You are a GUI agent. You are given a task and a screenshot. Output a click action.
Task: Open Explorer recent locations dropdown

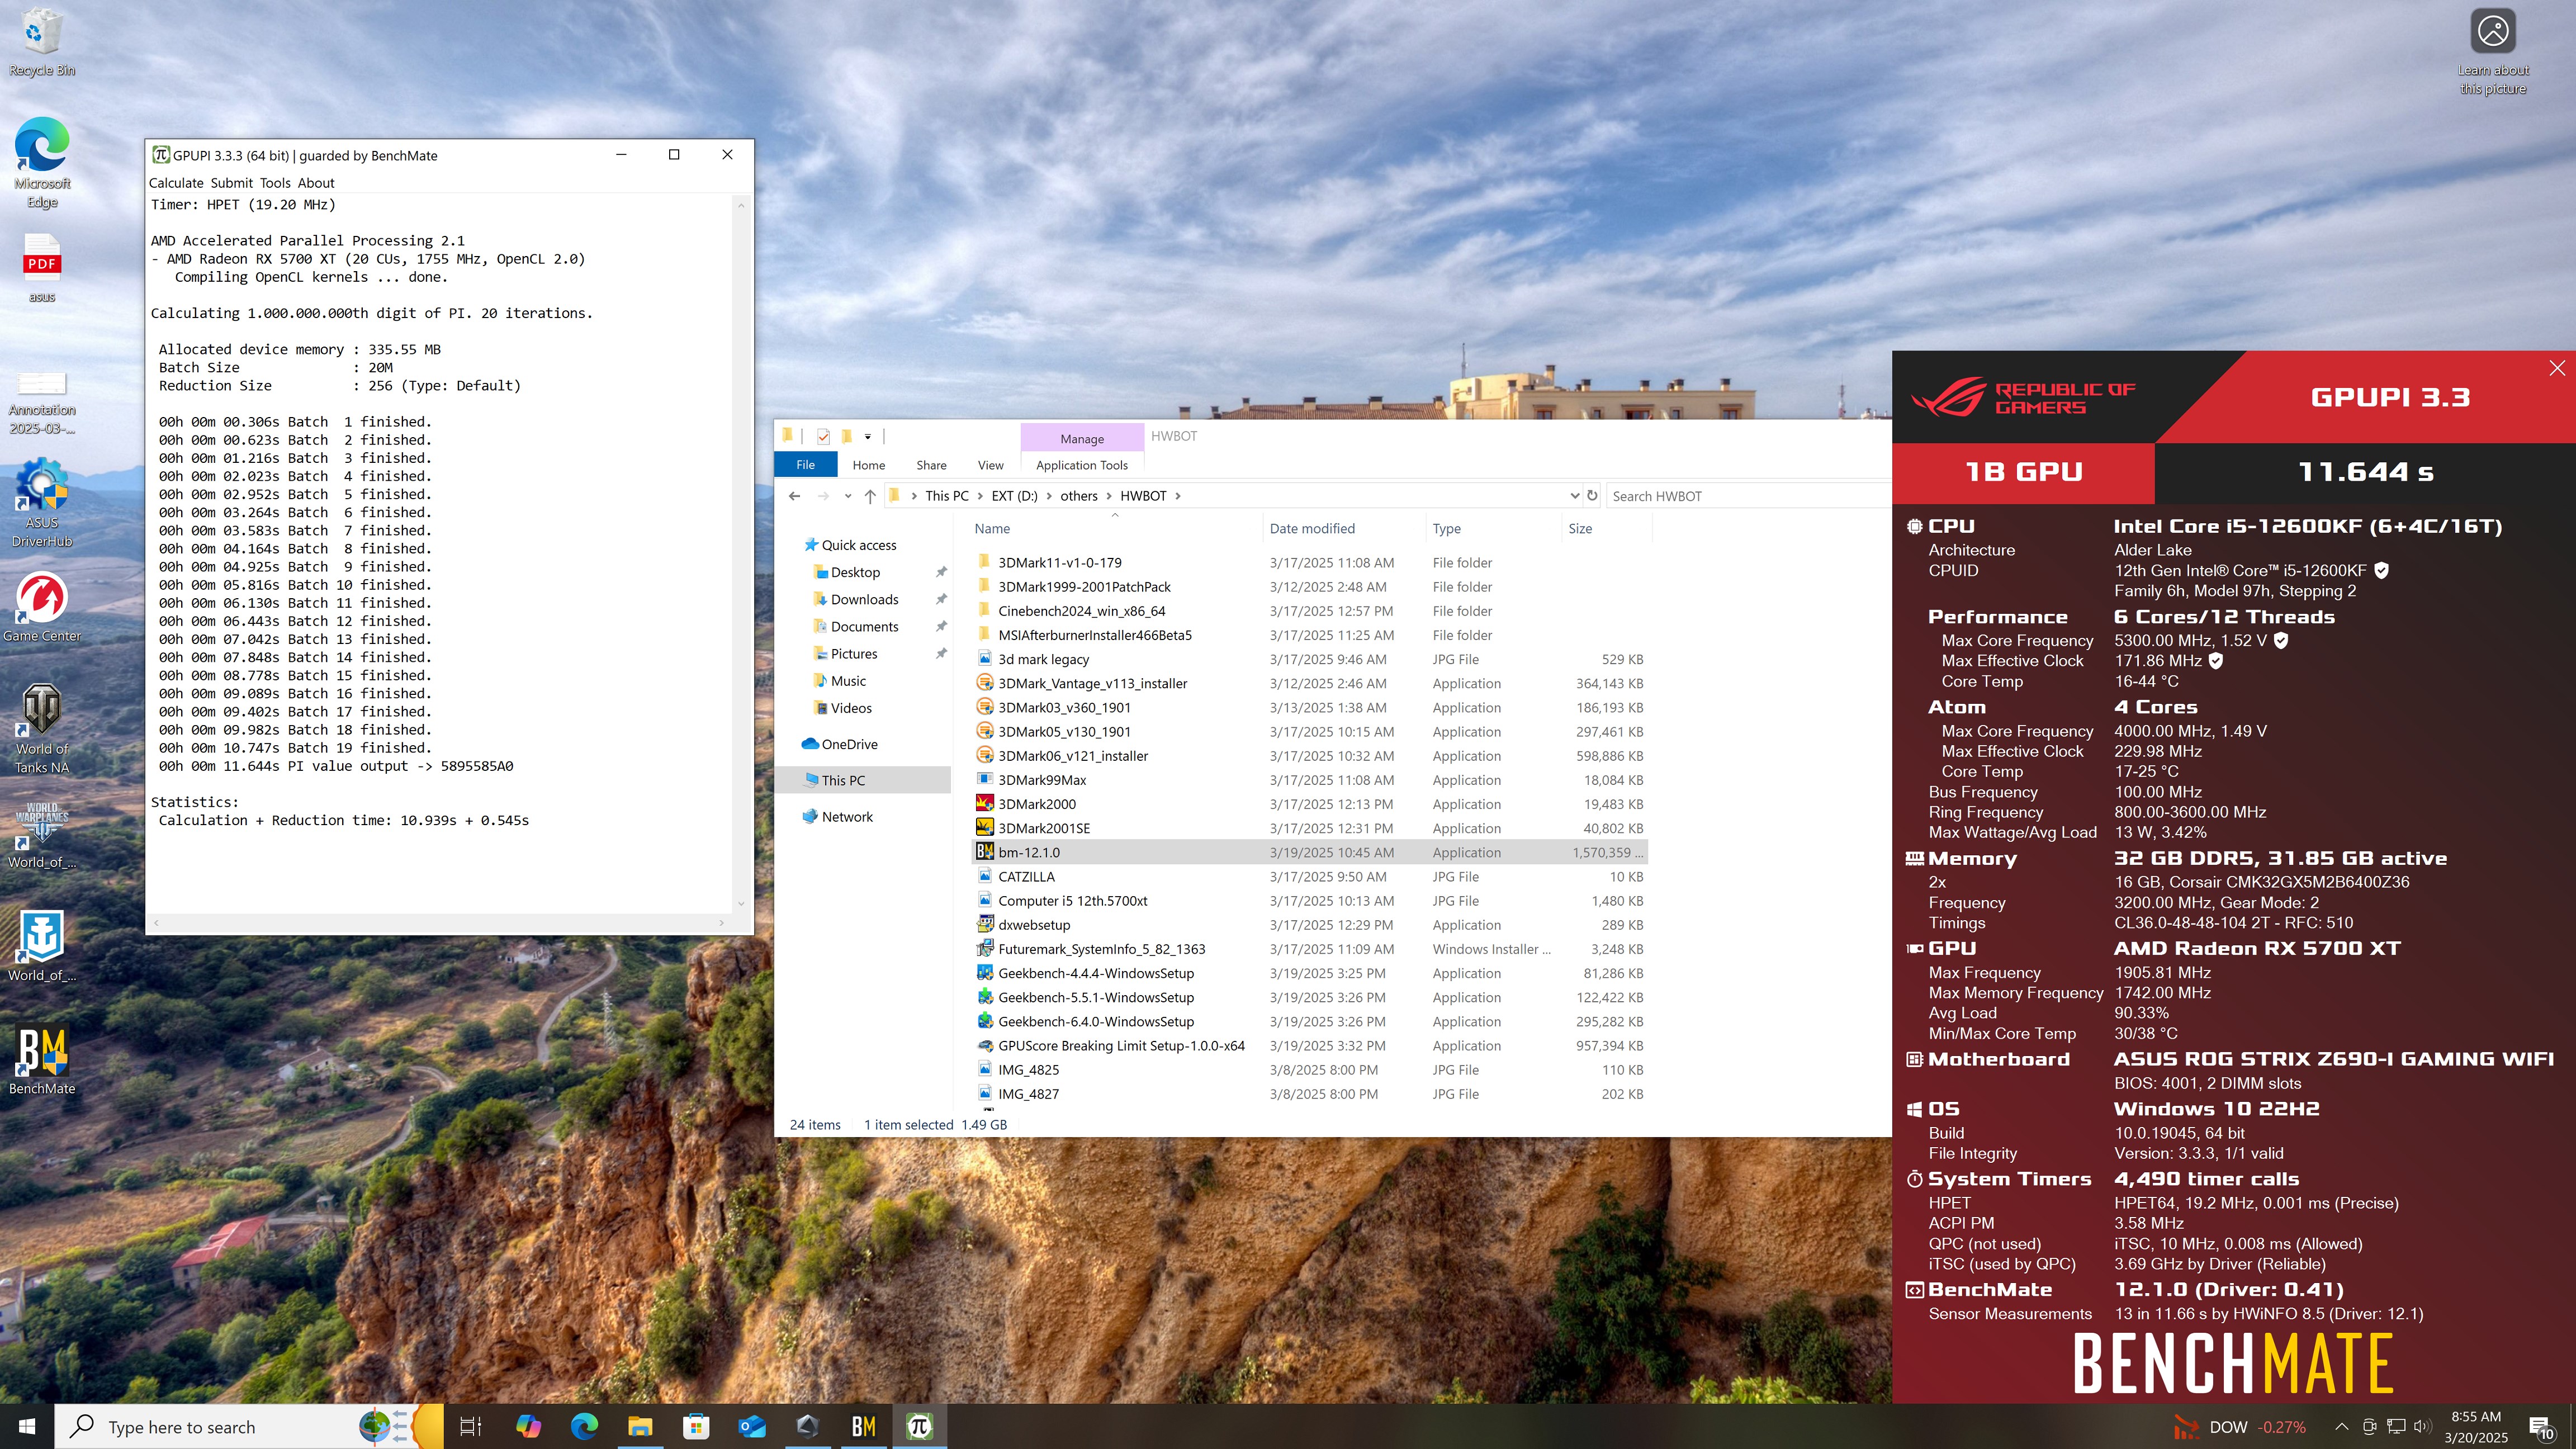tap(847, 496)
